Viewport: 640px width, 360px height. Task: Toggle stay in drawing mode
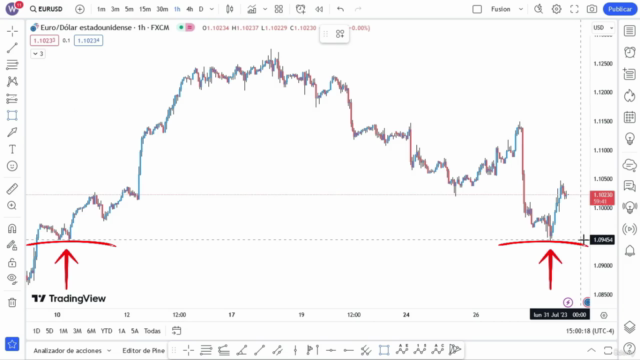click(x=12, y=245)
